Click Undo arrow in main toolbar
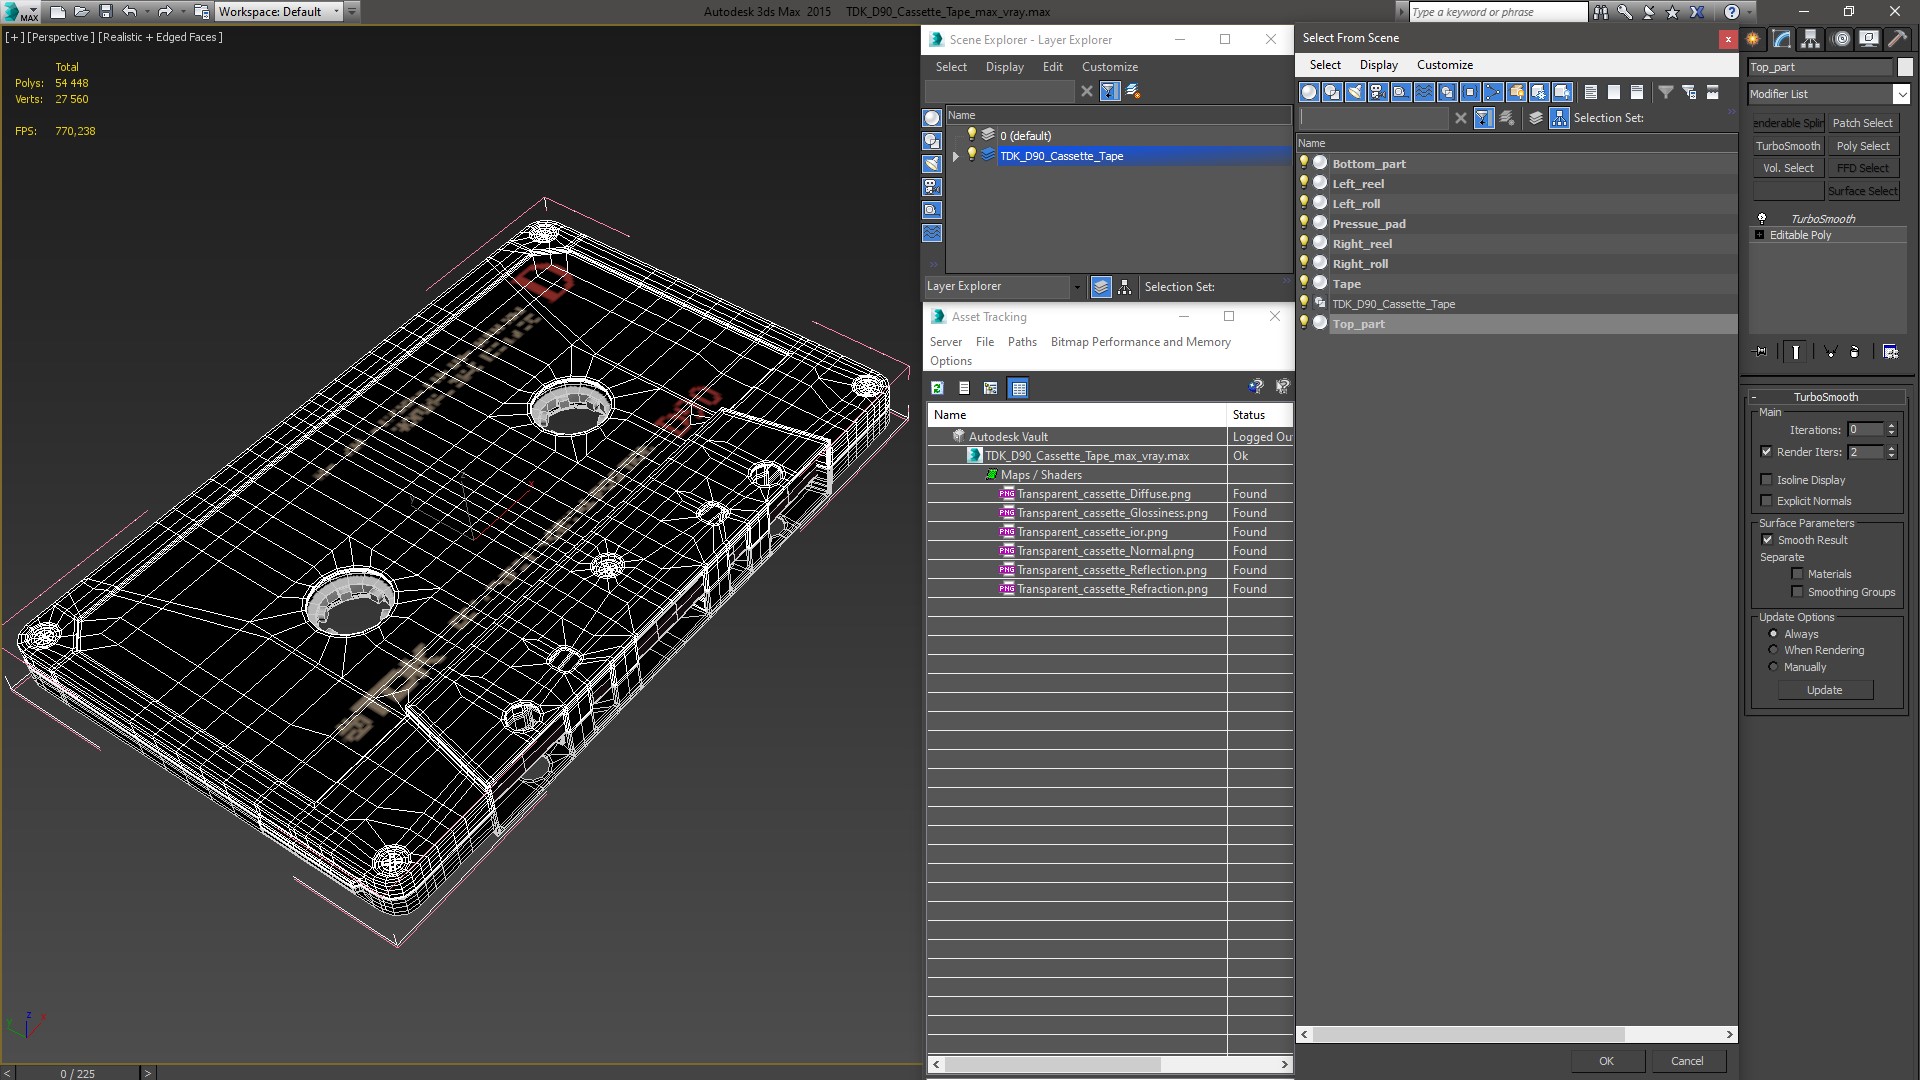 pos(130,12)
